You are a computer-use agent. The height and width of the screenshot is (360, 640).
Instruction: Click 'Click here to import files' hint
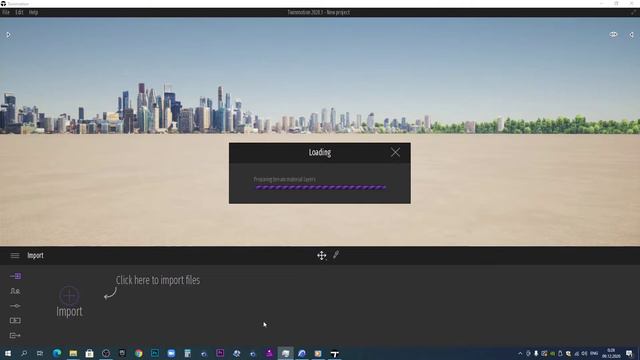(158, 280)
